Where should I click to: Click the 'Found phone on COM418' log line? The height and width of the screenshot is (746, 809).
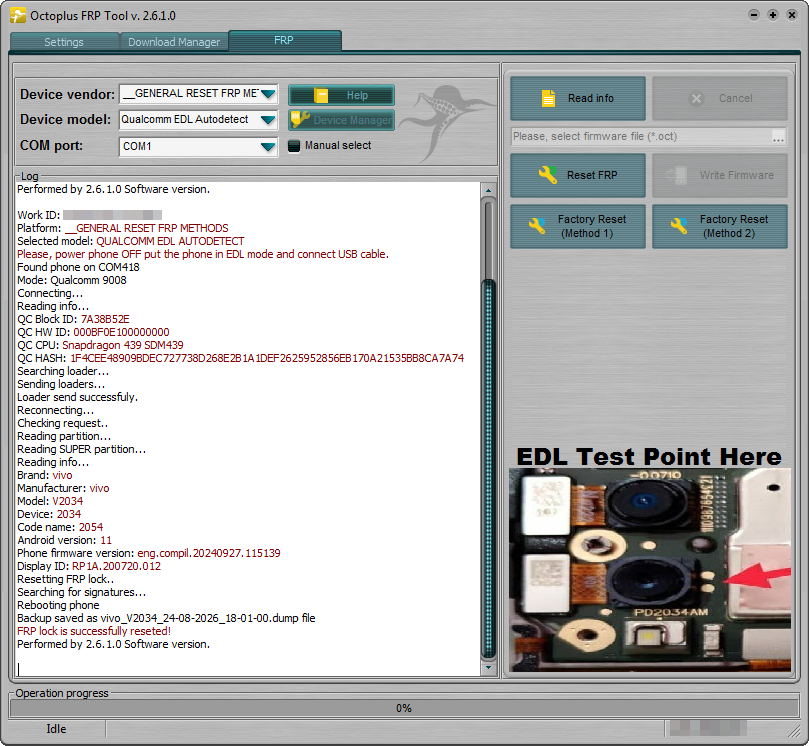78,267
